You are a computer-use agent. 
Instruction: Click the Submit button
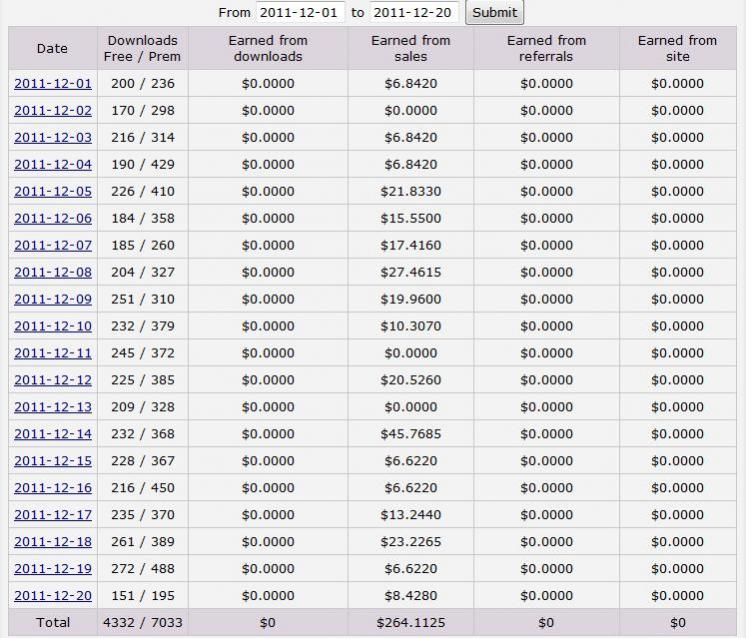pyautogui.click(x=494, y=12)
